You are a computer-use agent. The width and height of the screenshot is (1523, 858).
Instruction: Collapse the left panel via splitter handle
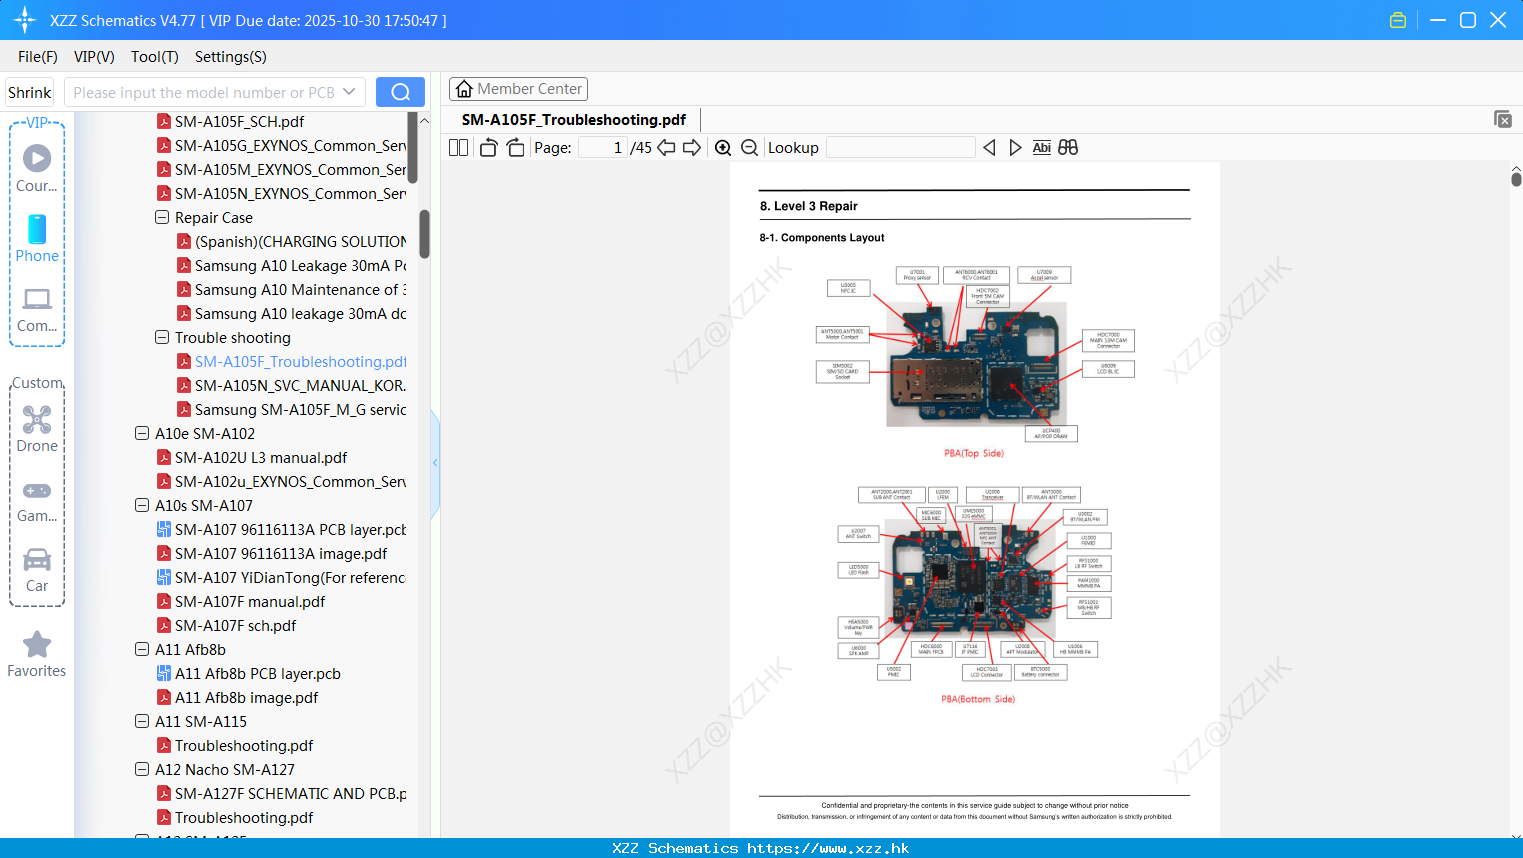[435, 462]
